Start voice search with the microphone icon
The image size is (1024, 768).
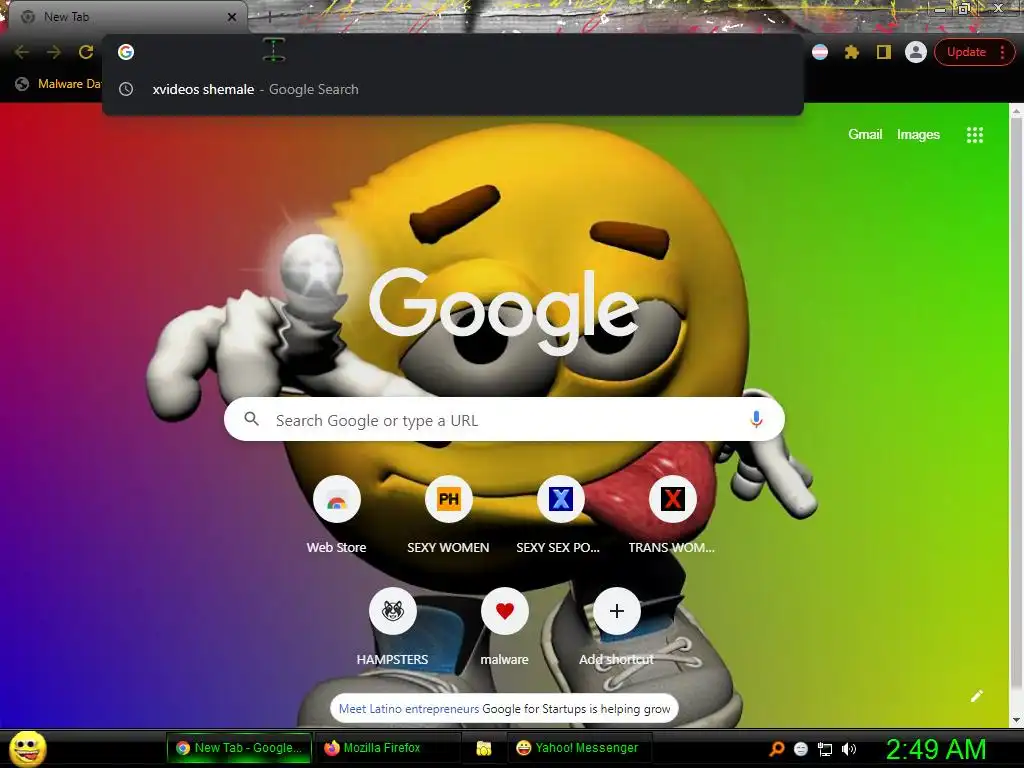click(x=756, y=419)
